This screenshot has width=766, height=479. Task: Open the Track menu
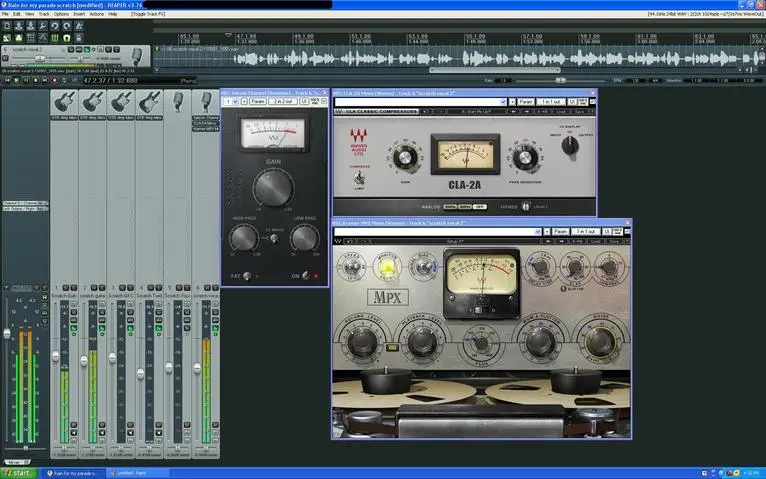pos(44,14)
